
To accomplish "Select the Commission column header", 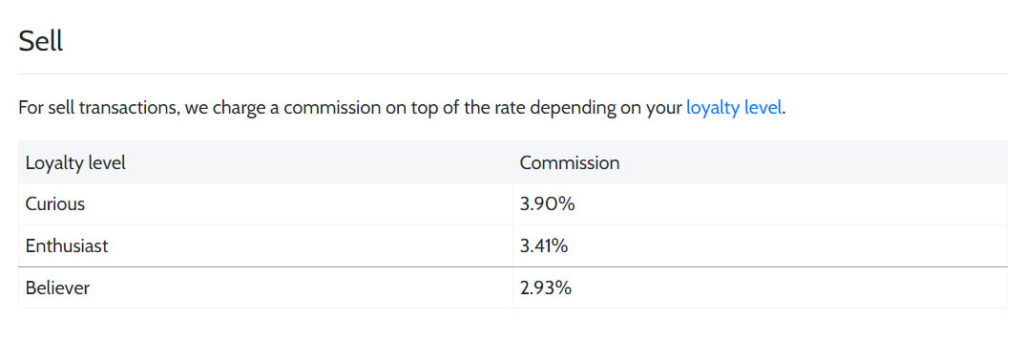I will click(569, 163).
